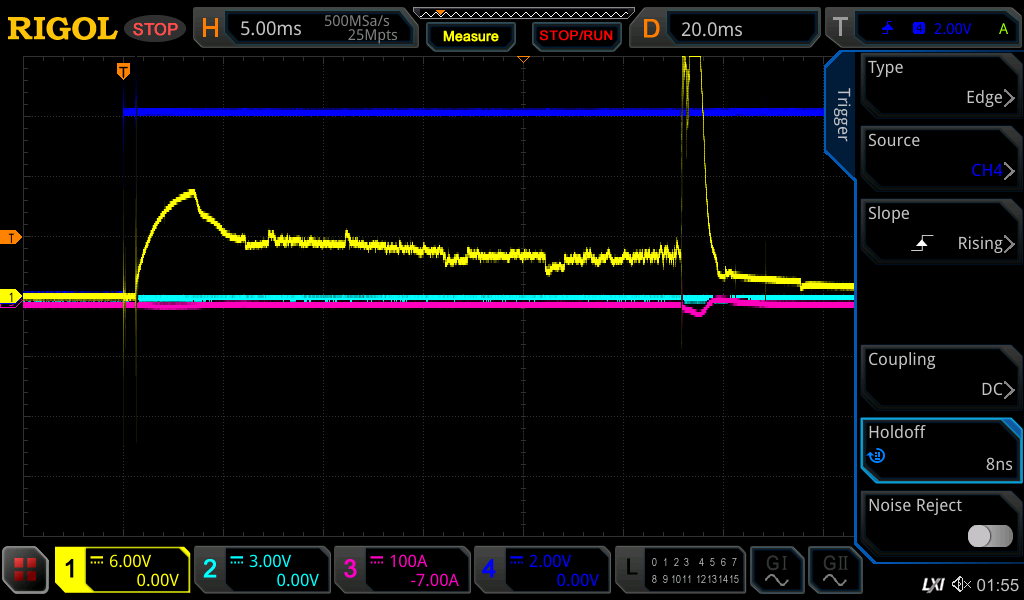Image resolution: width=1024 pixels, height=600 pixels.
Task: Open the GI signal generator icon
Action: (776, 570)
